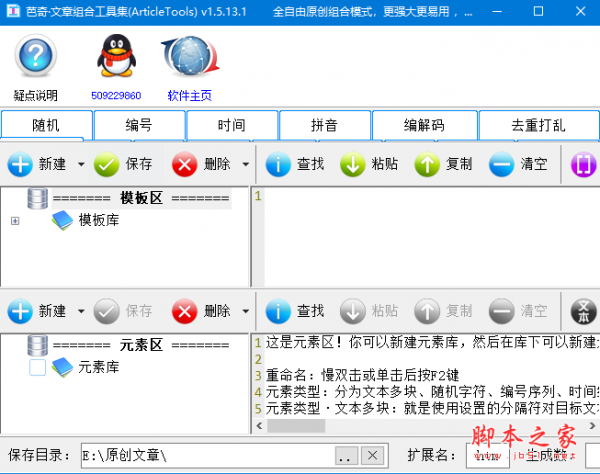Tick the 元素库 checkbox

(38, 368)
